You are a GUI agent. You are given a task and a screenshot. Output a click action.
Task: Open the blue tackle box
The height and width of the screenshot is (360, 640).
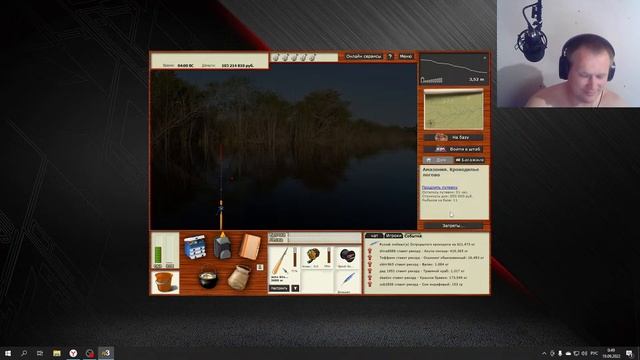[195, 247]
